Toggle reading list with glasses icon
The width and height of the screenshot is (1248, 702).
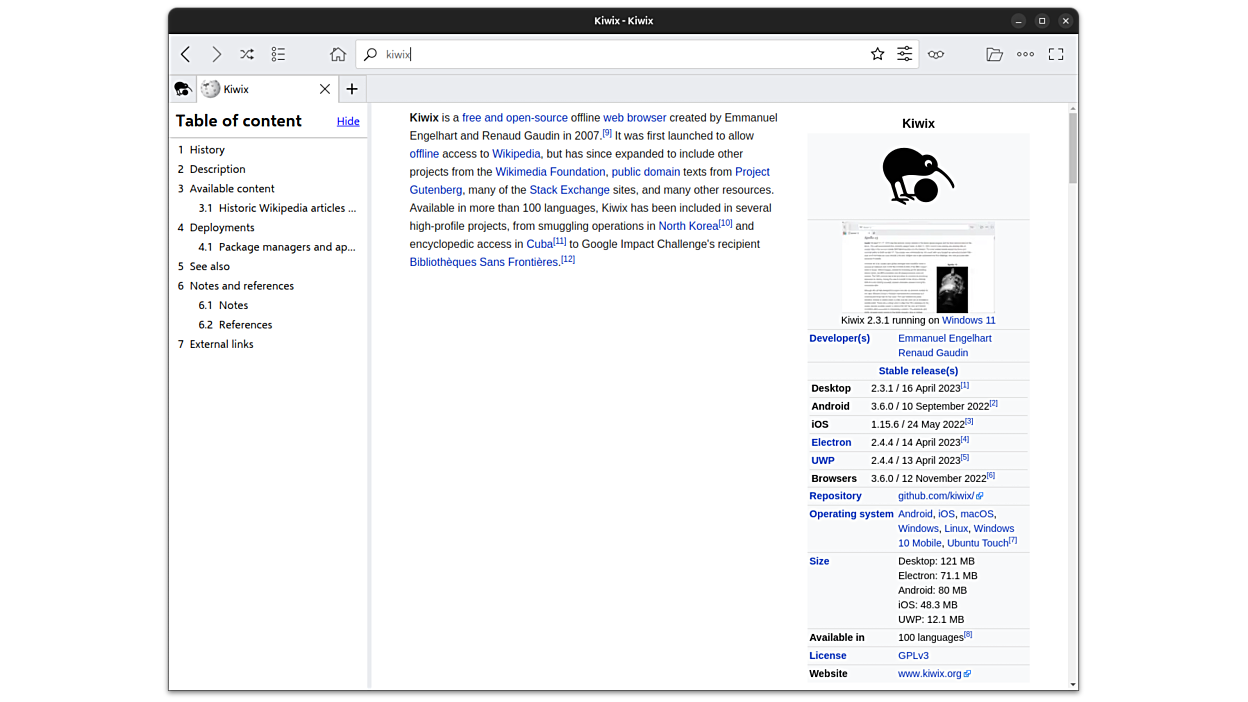936,54
